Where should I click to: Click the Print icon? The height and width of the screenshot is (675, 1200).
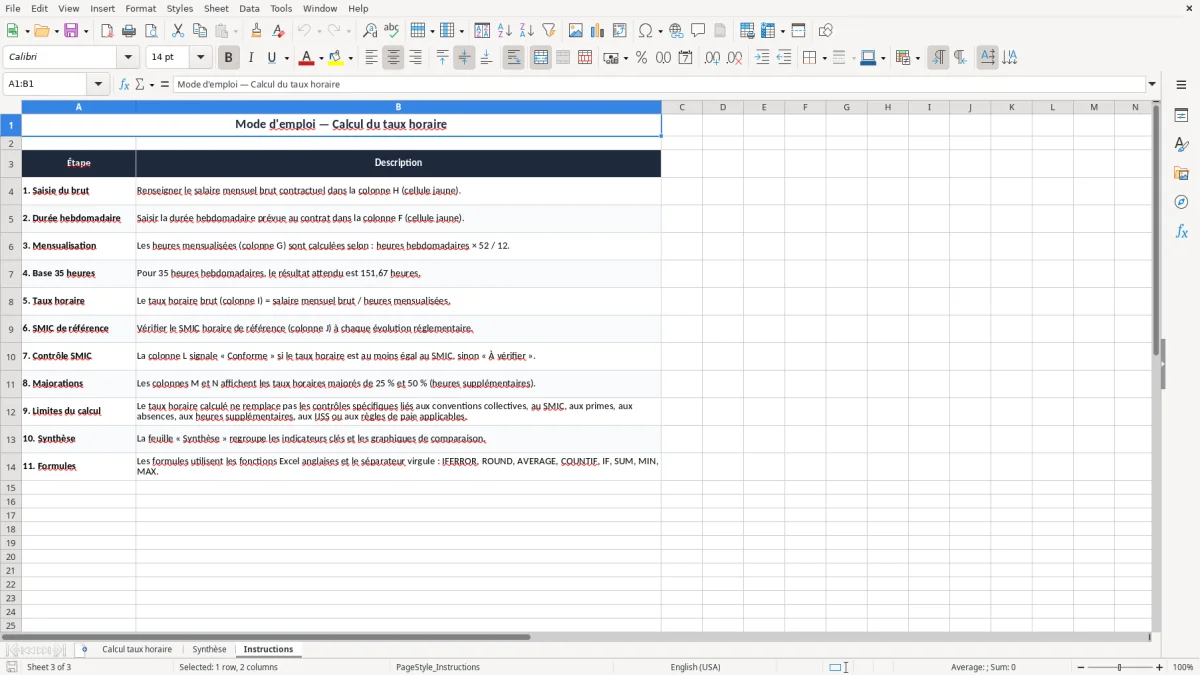pos(128,31)
